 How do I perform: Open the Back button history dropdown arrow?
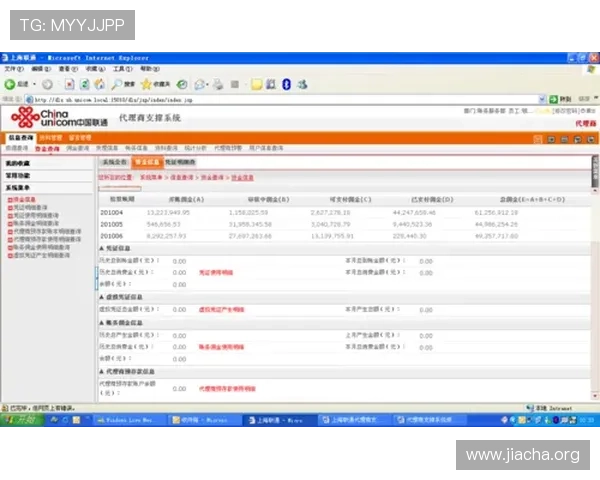[34, 84]
